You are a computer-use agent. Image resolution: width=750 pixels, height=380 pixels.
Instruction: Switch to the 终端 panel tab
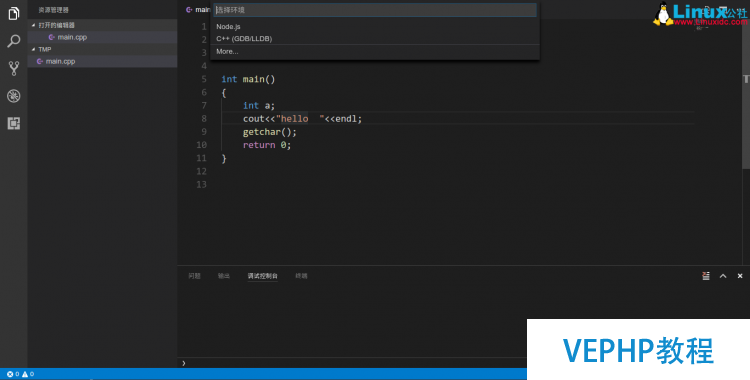pos(301,276)
